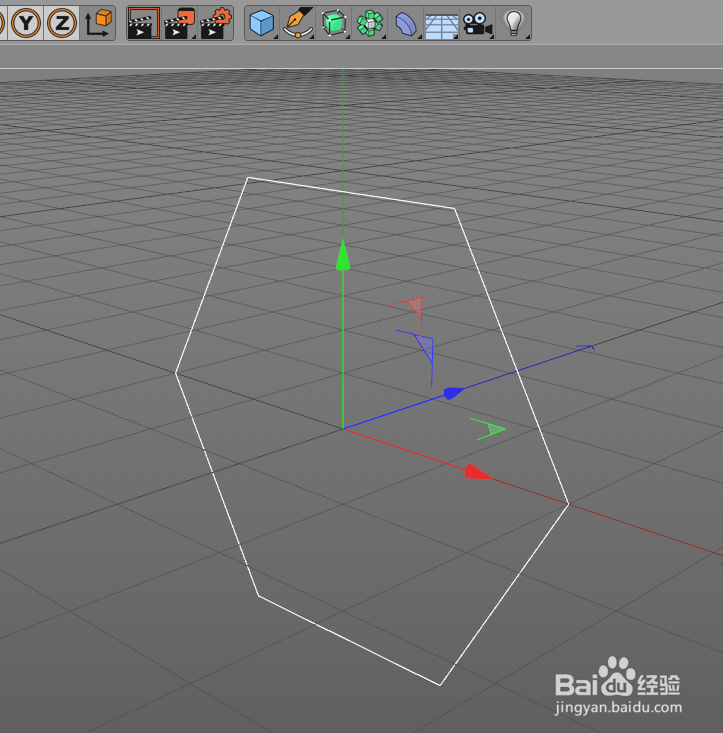Open the Subdivision Surface generators icon
This screenshot has height=733, width=723.
[334, 23]
